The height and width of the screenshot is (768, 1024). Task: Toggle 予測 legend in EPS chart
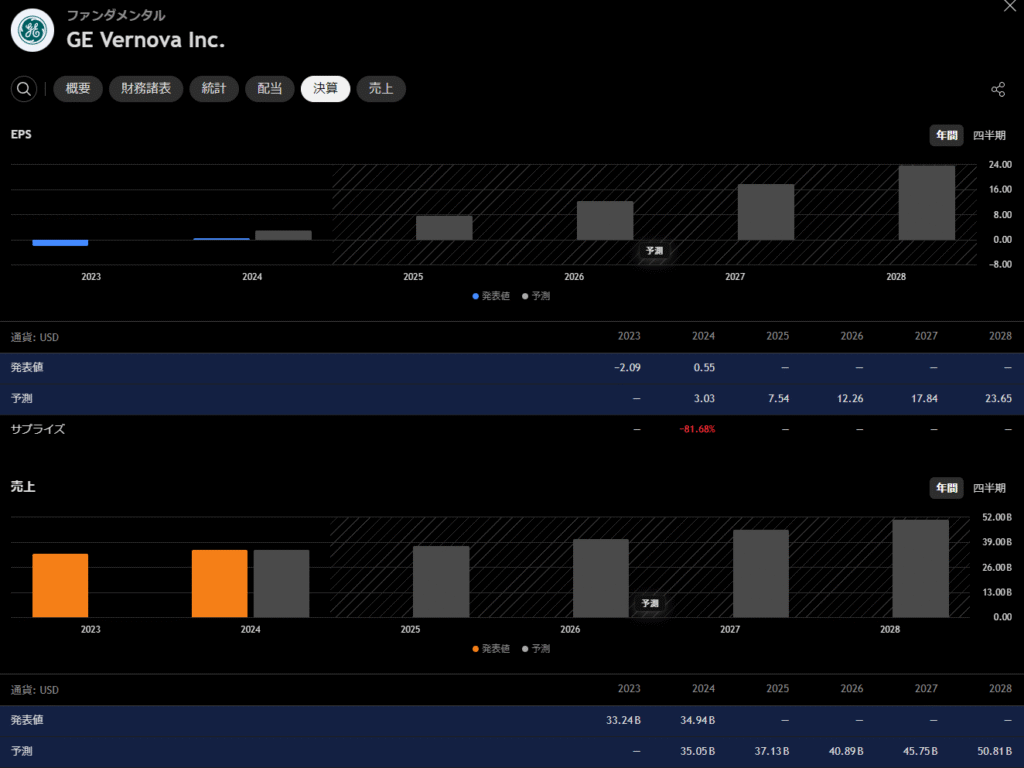click(x=536, y=296)
